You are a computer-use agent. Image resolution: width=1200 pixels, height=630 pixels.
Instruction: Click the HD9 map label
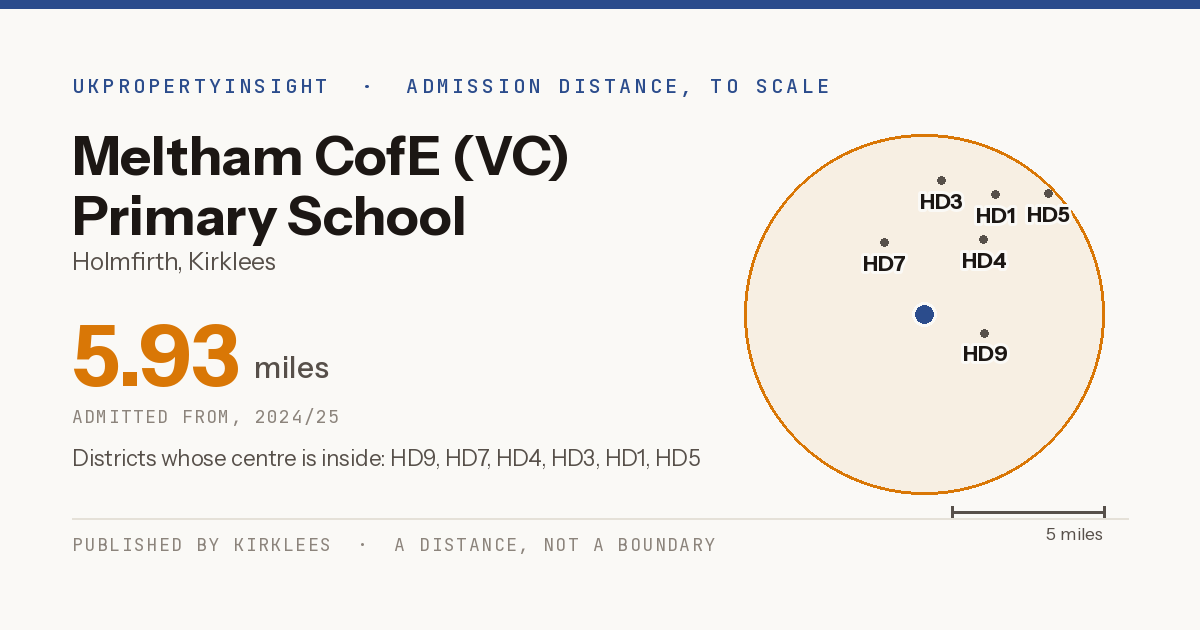984,353
